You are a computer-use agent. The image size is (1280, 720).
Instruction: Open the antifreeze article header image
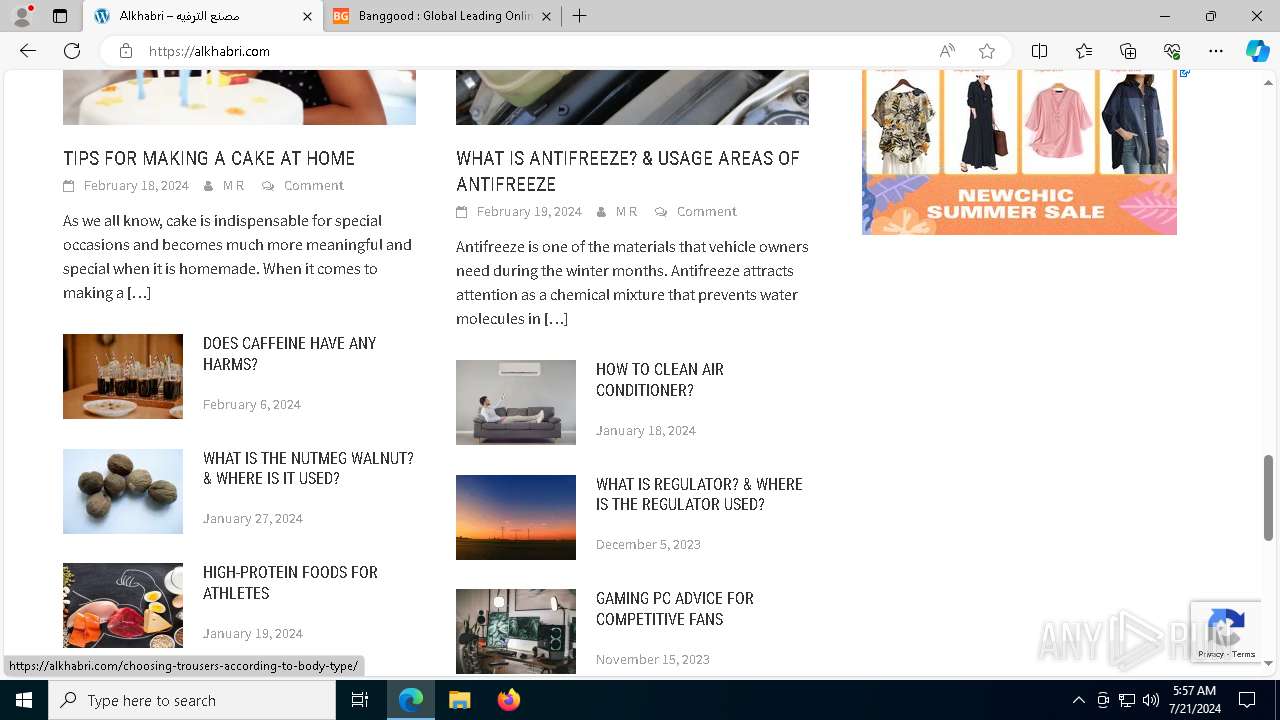coord(632,97)
